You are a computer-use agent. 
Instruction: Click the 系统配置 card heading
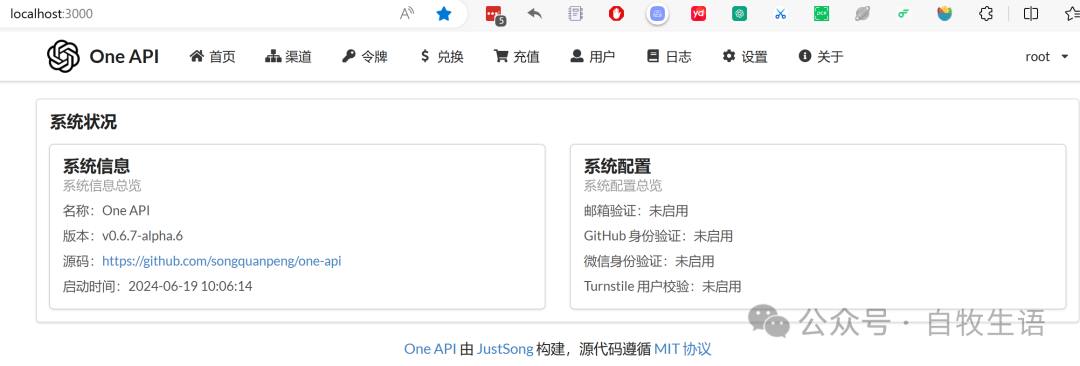(617, 166)
